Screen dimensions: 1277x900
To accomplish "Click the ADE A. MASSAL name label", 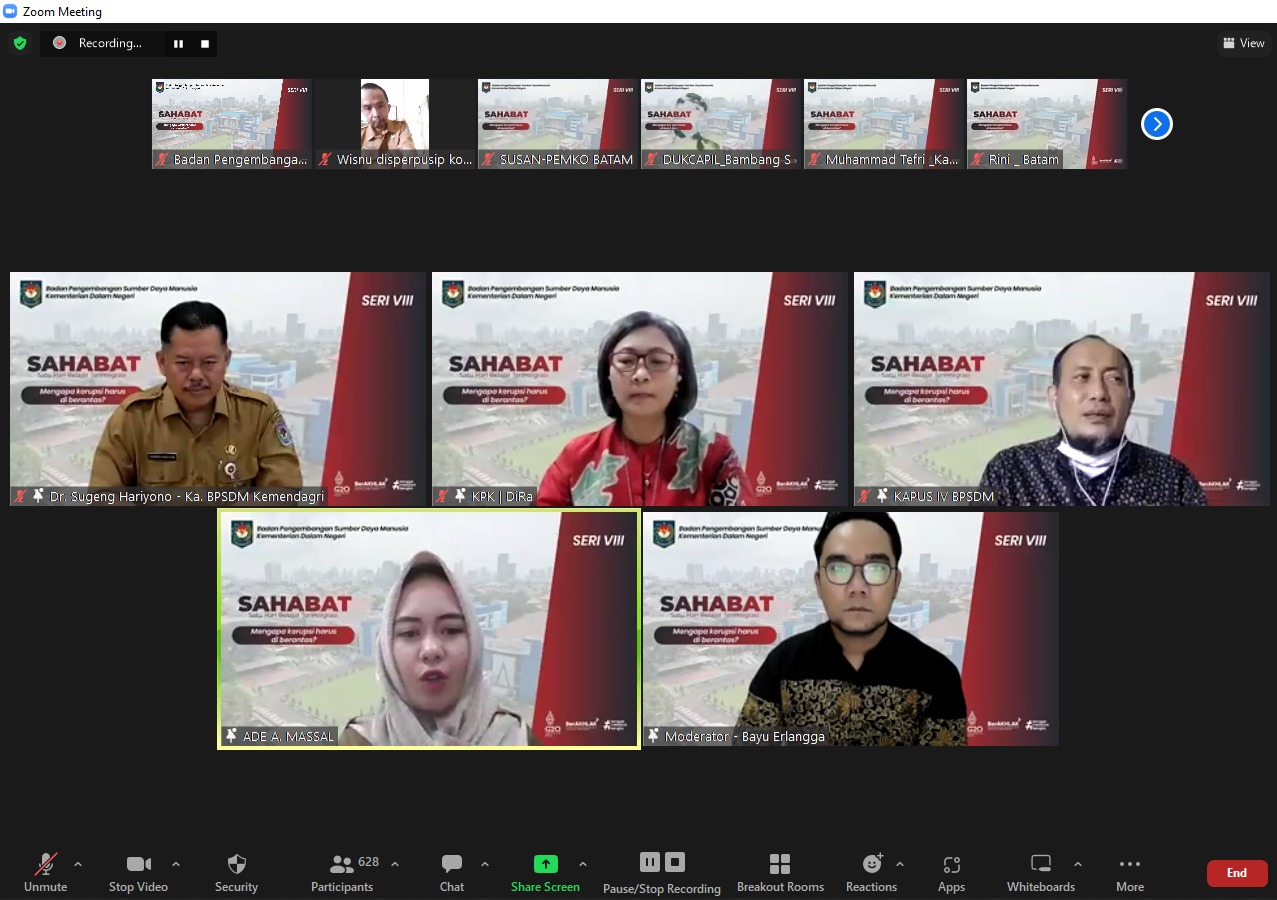I will 288,736.
